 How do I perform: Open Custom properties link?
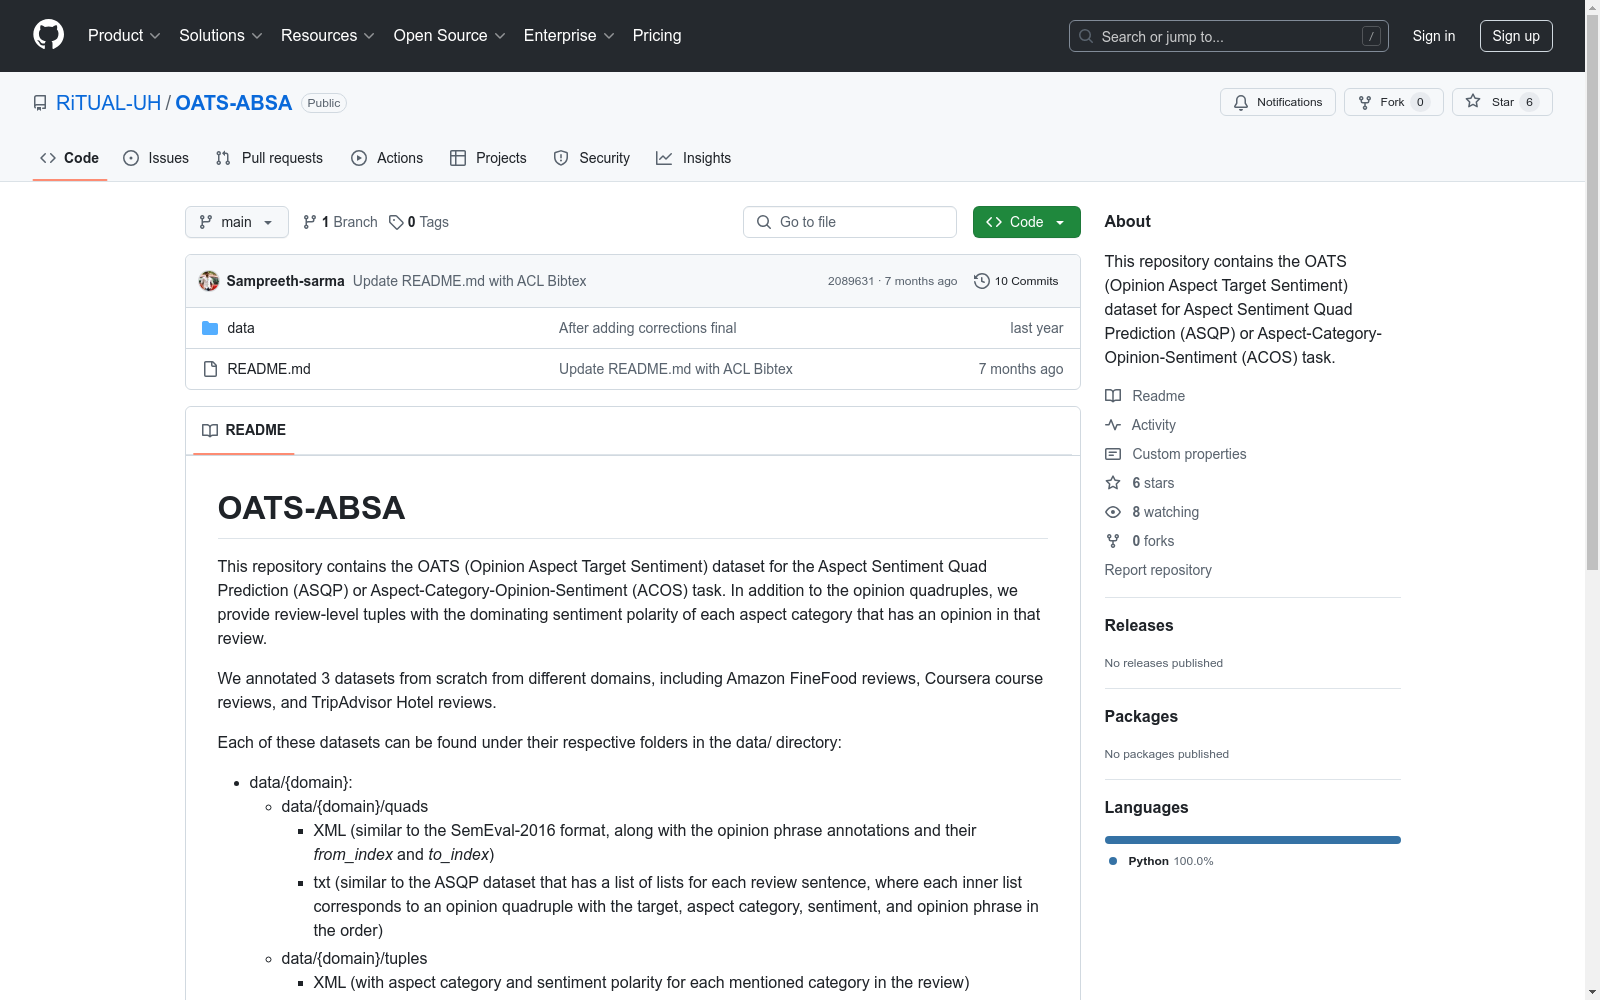tap(1189, 454)
